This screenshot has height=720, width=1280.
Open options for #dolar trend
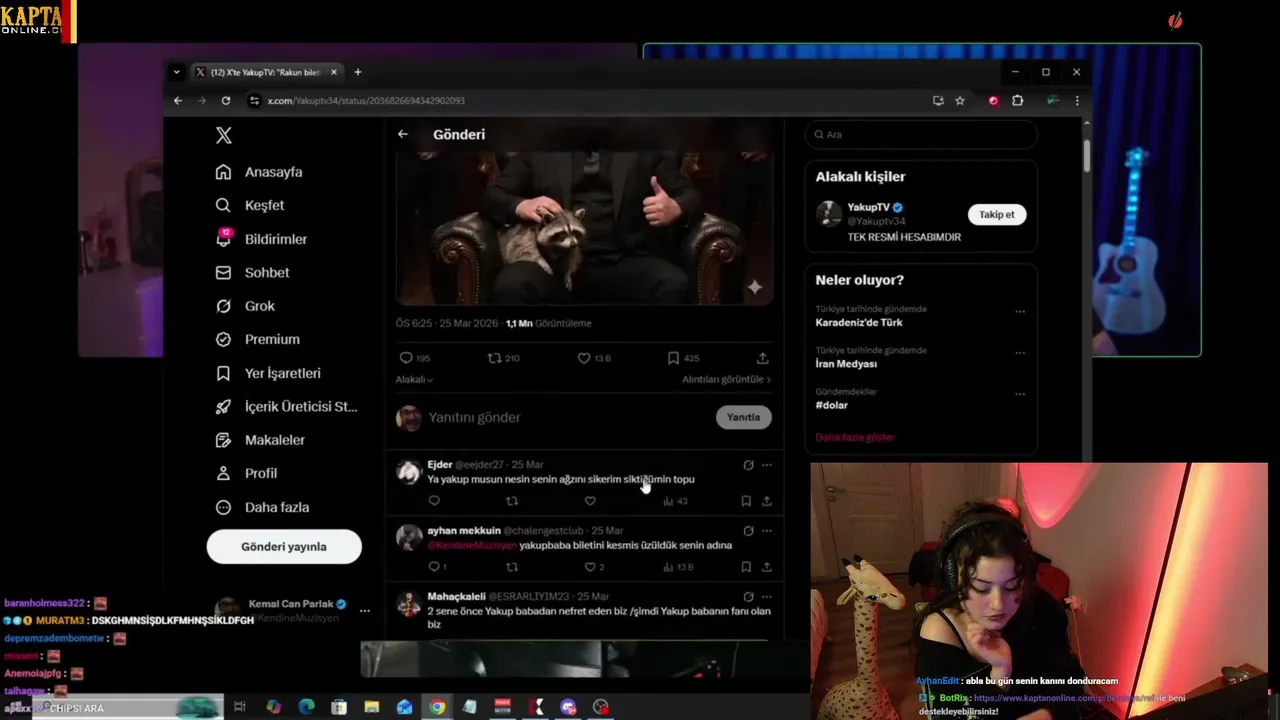[x=1020, y=394]
